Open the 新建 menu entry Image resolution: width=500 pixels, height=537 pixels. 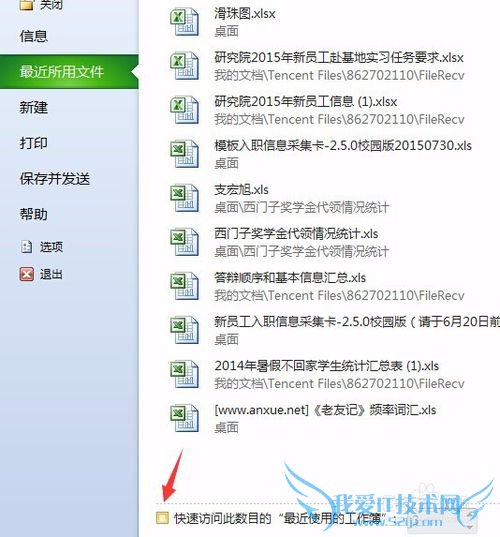33,108
